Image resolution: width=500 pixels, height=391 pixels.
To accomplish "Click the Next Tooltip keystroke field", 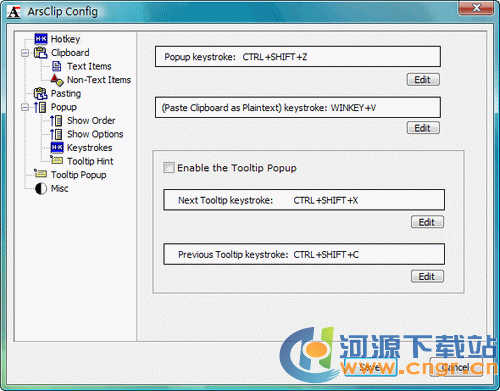I will [304, 200].
